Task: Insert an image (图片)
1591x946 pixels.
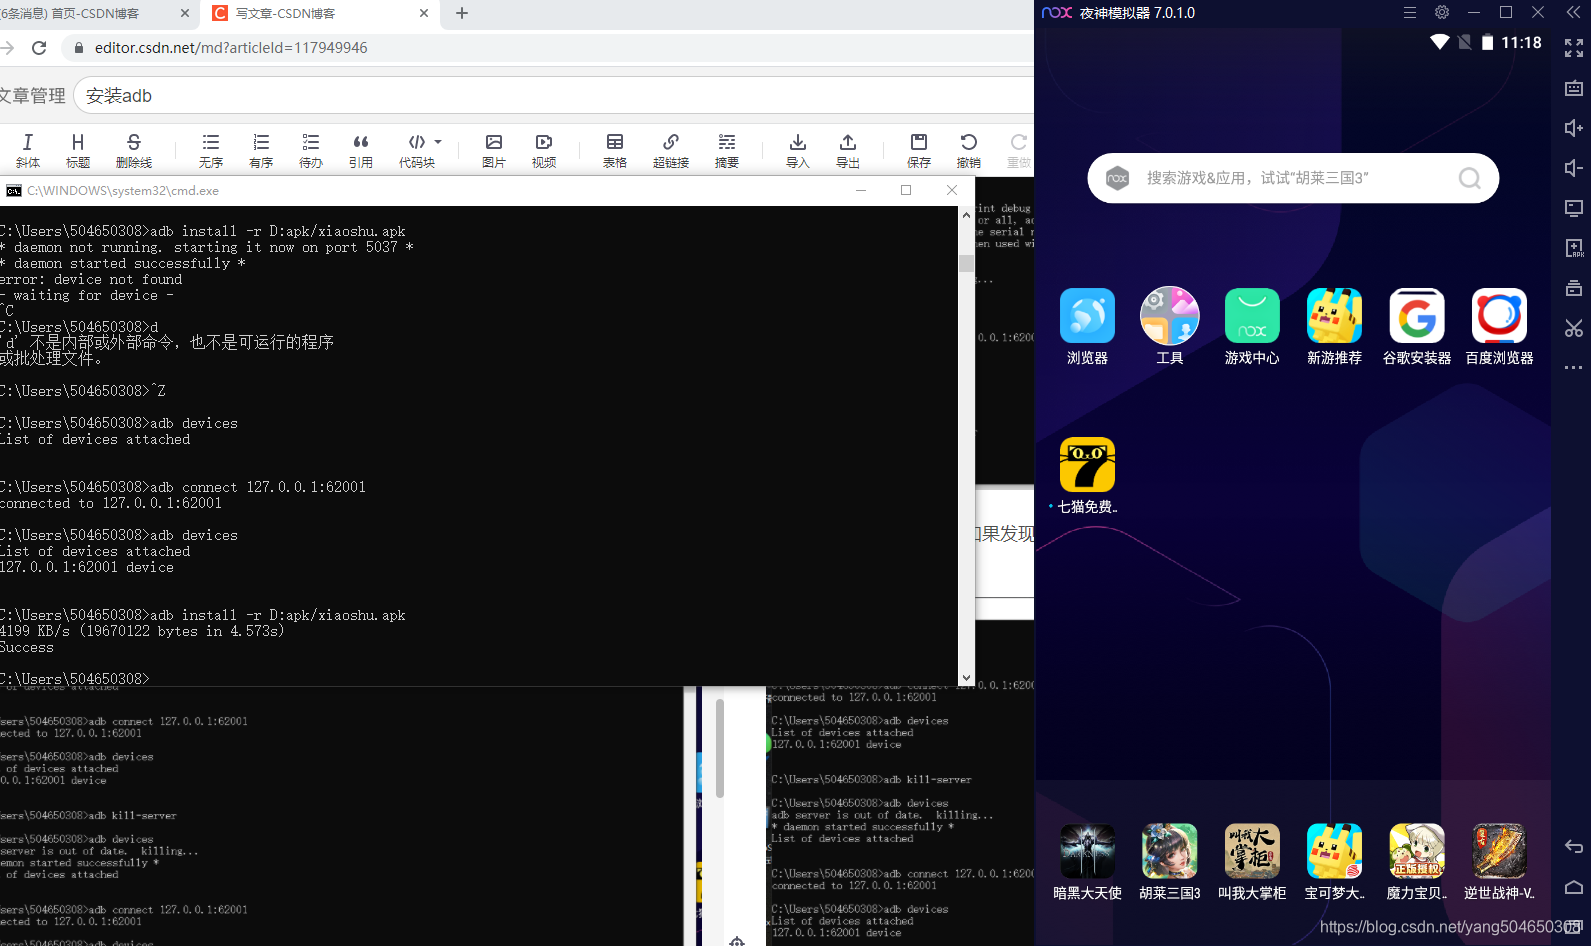Action: click(494, 150)
